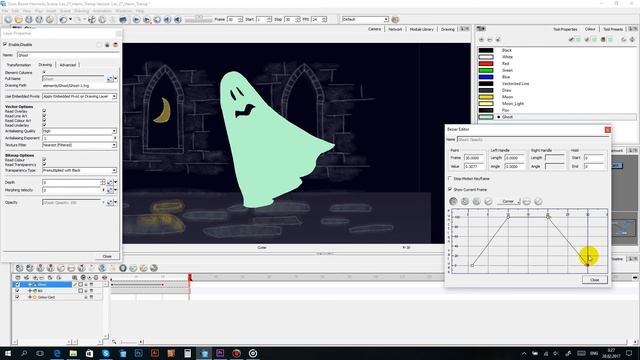Screen dimensions: 640x360
Task: Click the last round icon in Bezier Editor toolbar
Action: (x=538, y=201)
